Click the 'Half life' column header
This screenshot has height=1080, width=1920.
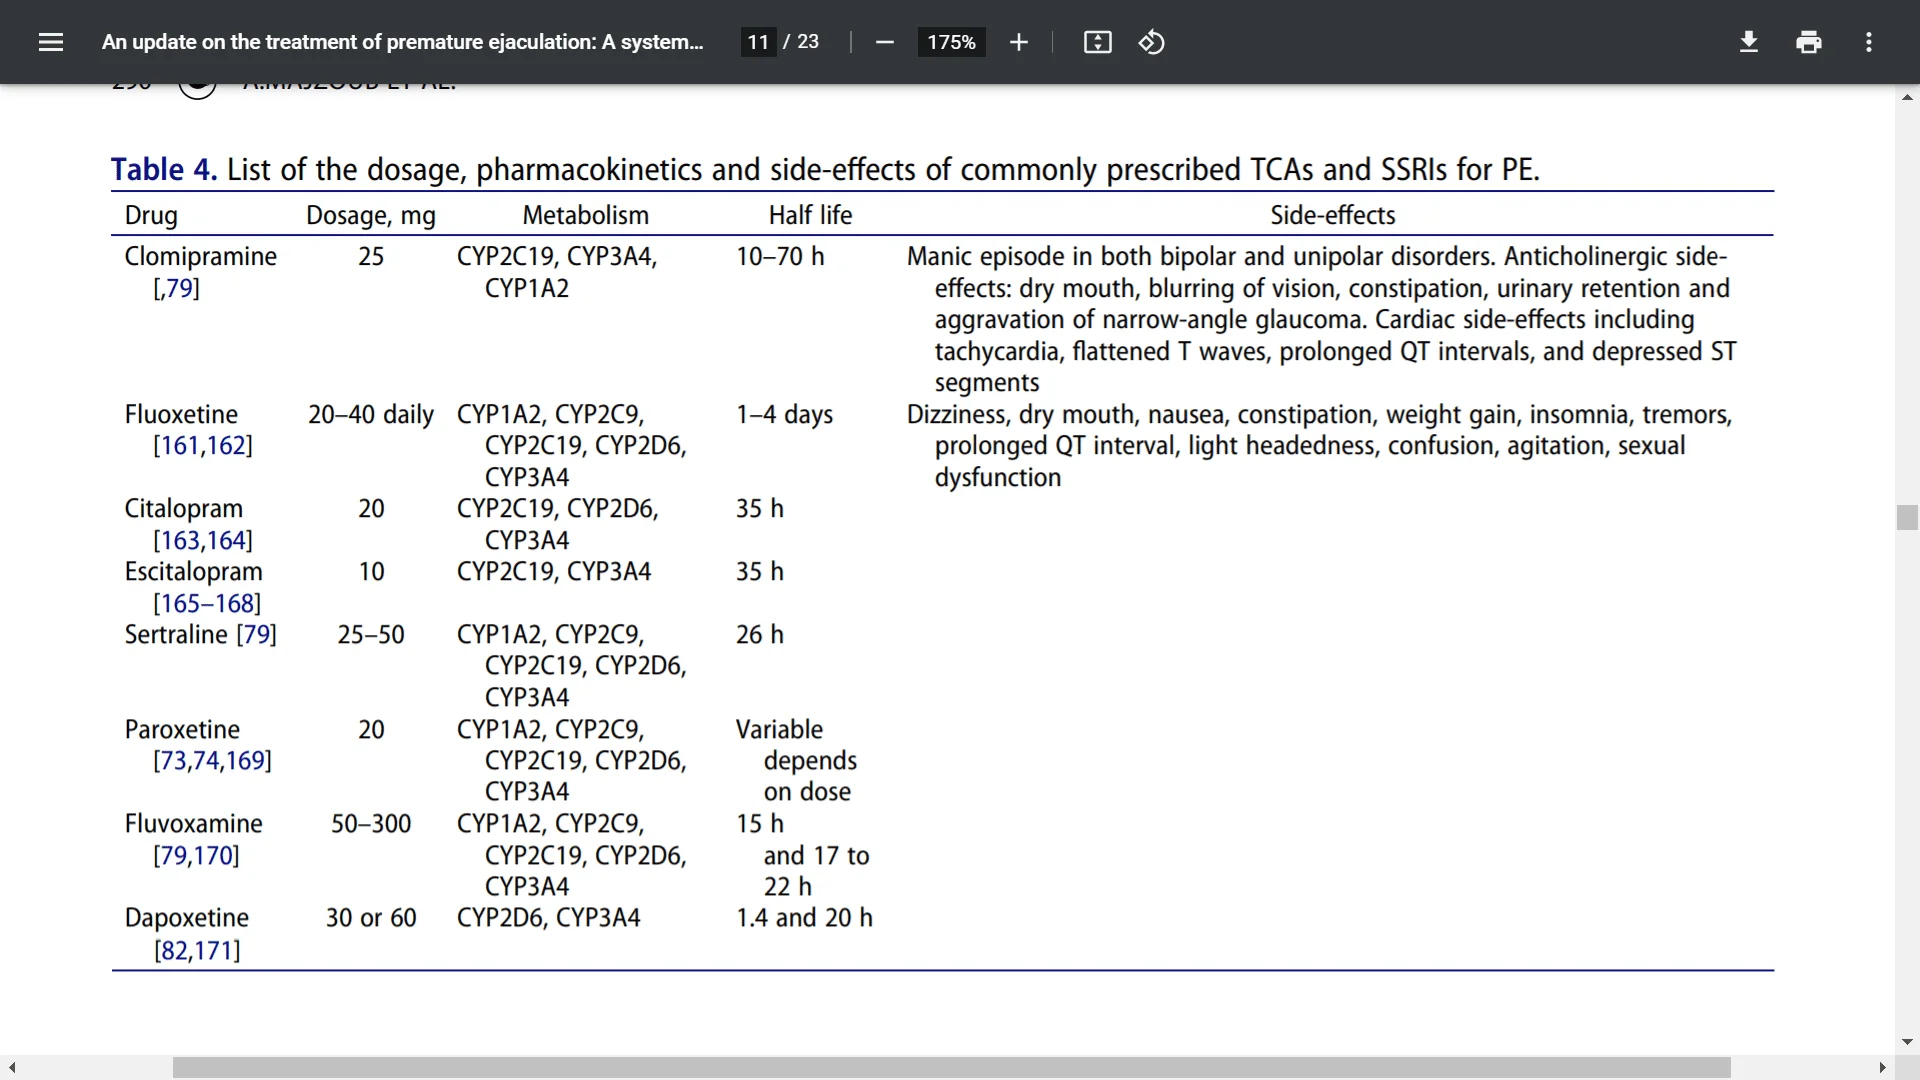pos(810,215)
